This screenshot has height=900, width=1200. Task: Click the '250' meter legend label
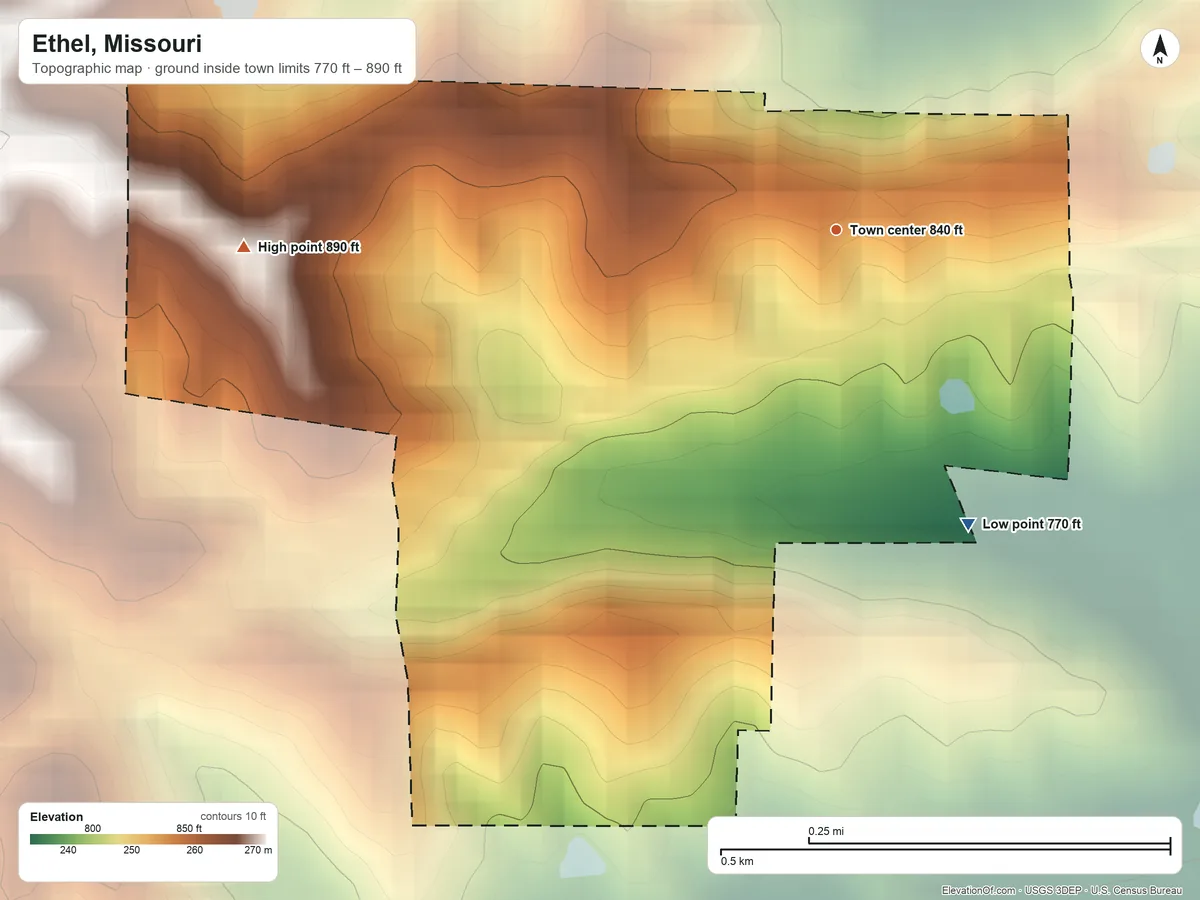pyautogui.click(x=131, y=850)
